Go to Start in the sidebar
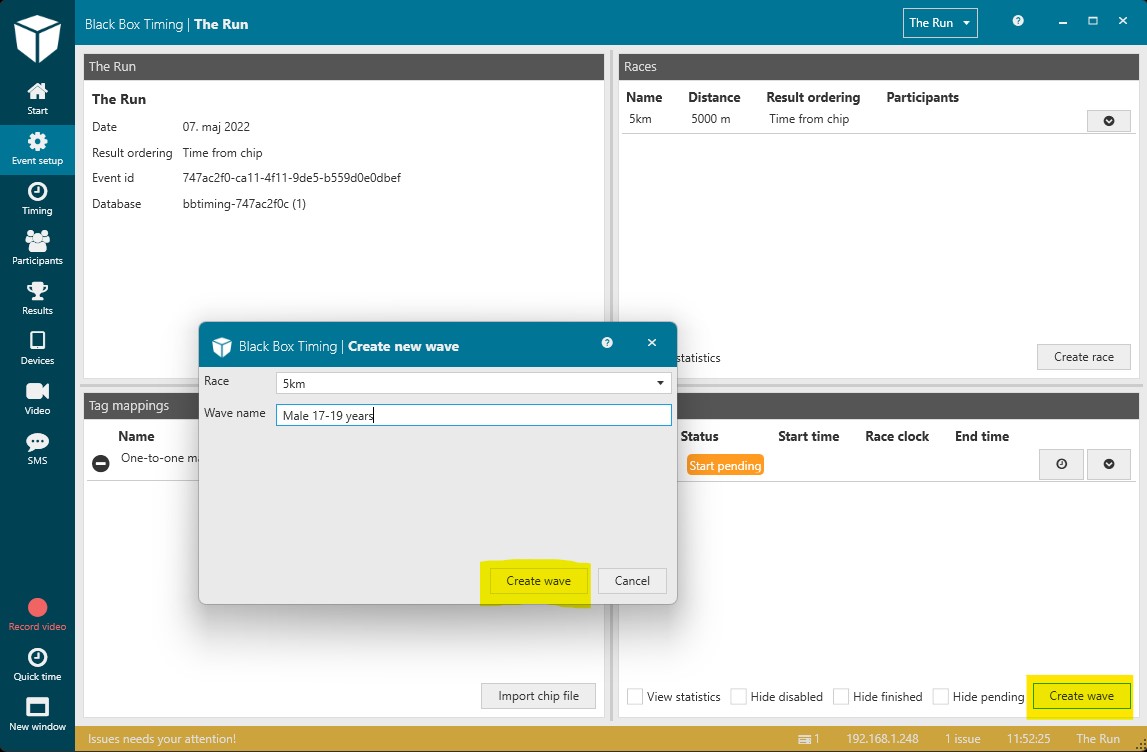The width and height of the screenshot is (1147, 752). [x=37, y=99]
